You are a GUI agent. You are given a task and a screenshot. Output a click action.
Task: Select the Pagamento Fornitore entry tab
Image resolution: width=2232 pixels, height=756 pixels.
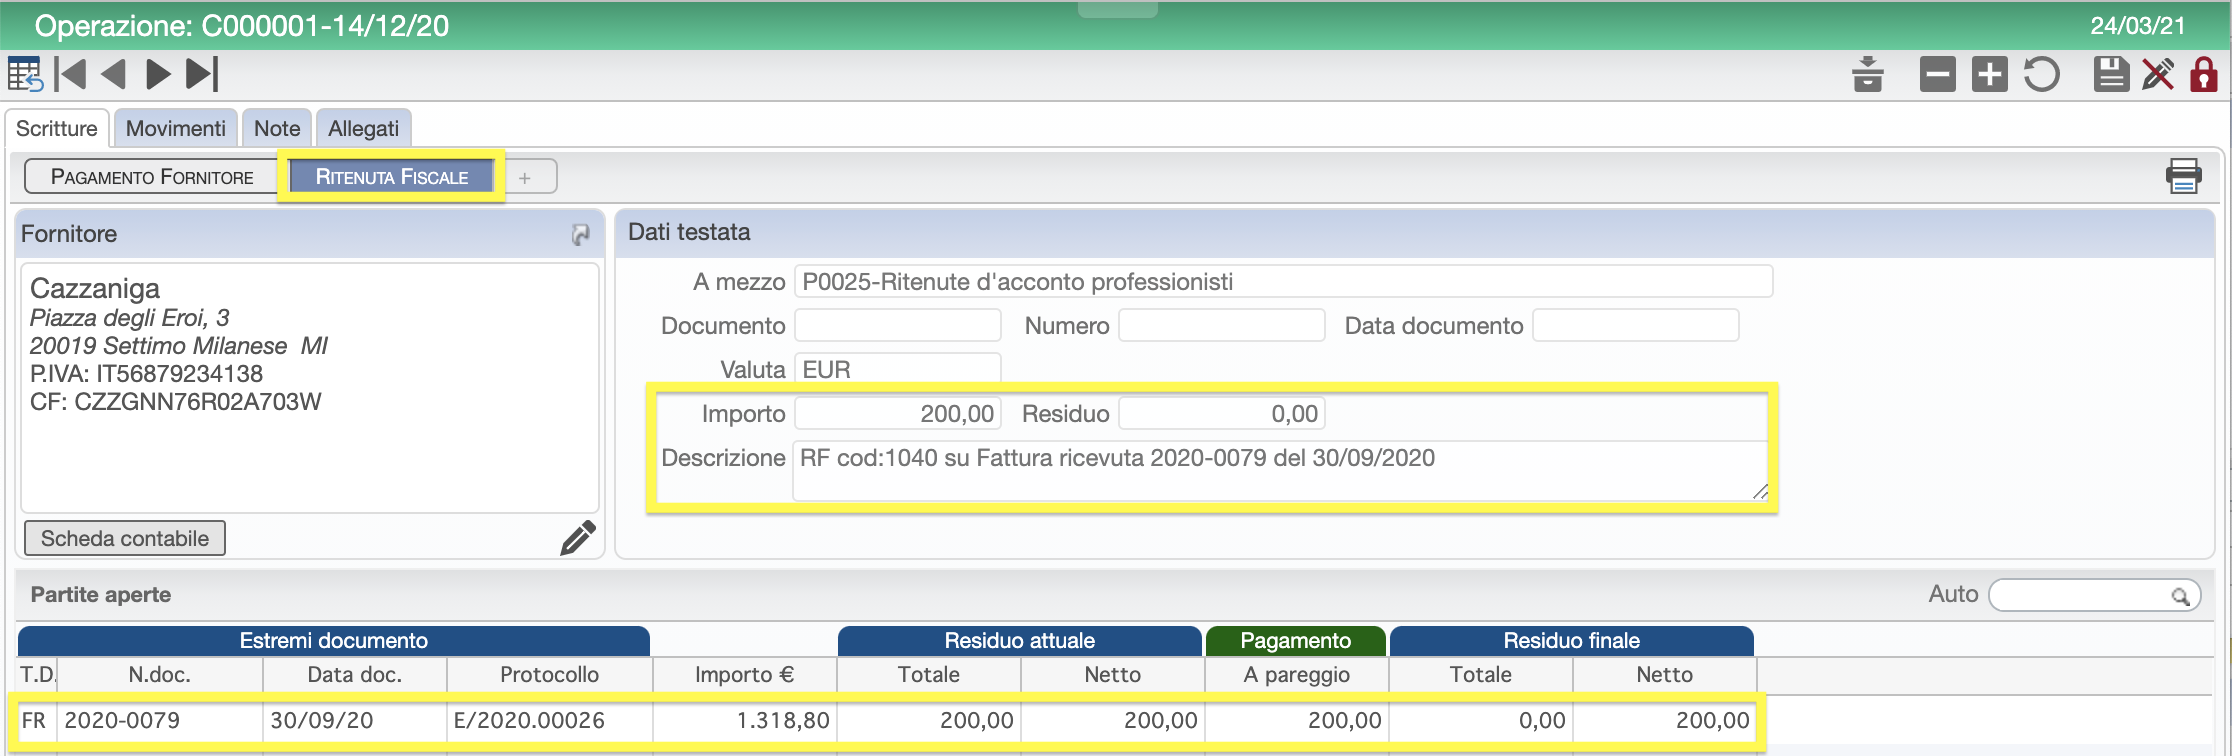click(x=152, y=177)
